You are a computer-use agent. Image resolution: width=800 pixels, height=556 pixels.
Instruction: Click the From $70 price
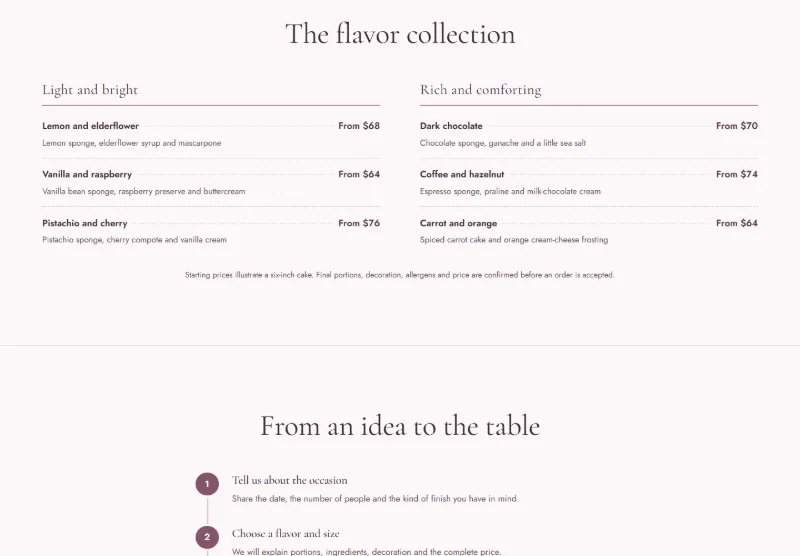coord(737,126)
